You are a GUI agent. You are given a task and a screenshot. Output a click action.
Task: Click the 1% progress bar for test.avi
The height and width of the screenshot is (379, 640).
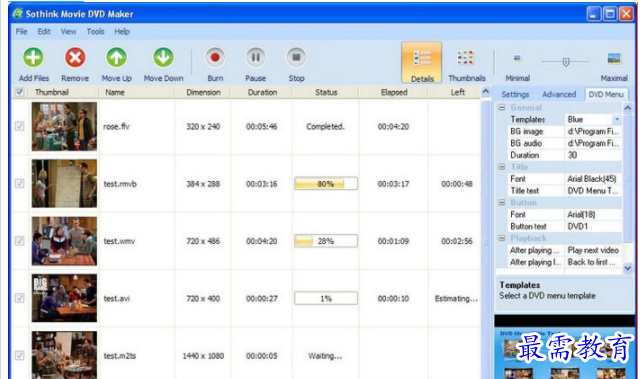326,298
